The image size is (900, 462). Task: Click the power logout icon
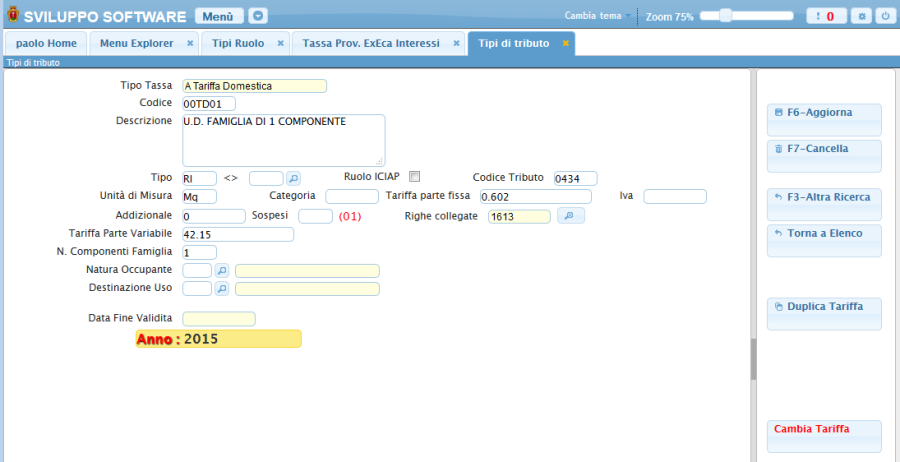[883, 16]
